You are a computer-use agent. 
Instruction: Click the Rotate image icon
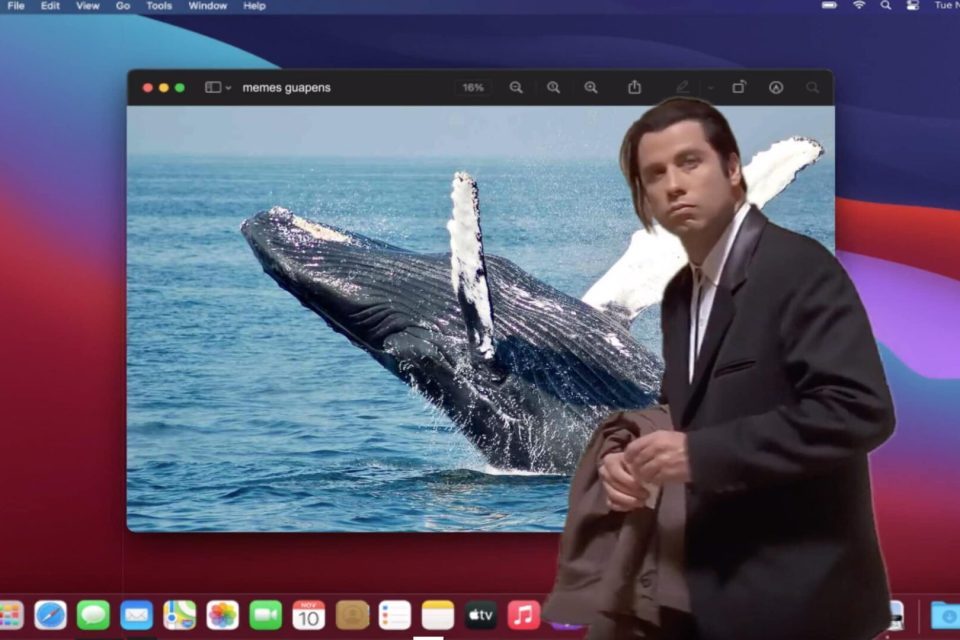739,88
